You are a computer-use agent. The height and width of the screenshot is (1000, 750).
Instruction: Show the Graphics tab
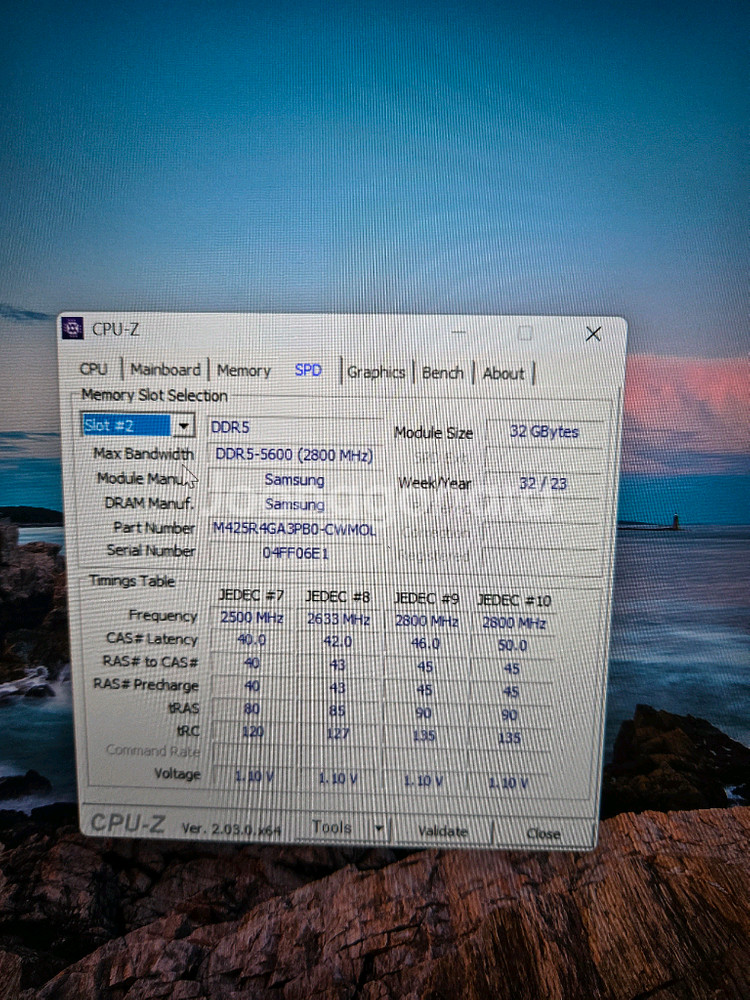(376, 372)
